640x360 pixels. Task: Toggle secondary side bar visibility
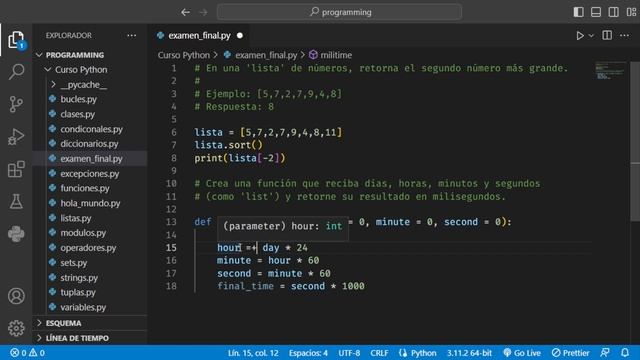[613, 12]
